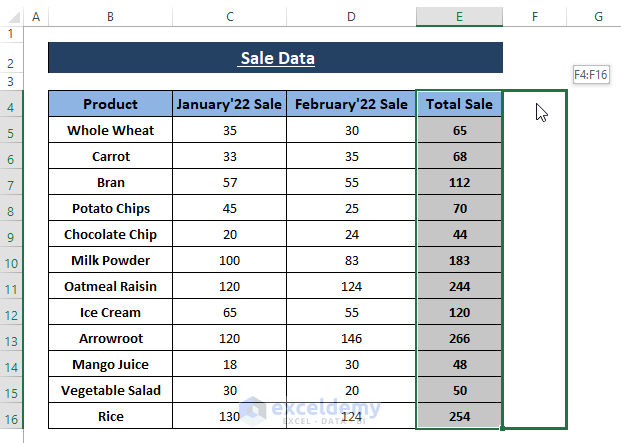Select column B header
Viewport: 621px width, 443px height.
(110, 17)
